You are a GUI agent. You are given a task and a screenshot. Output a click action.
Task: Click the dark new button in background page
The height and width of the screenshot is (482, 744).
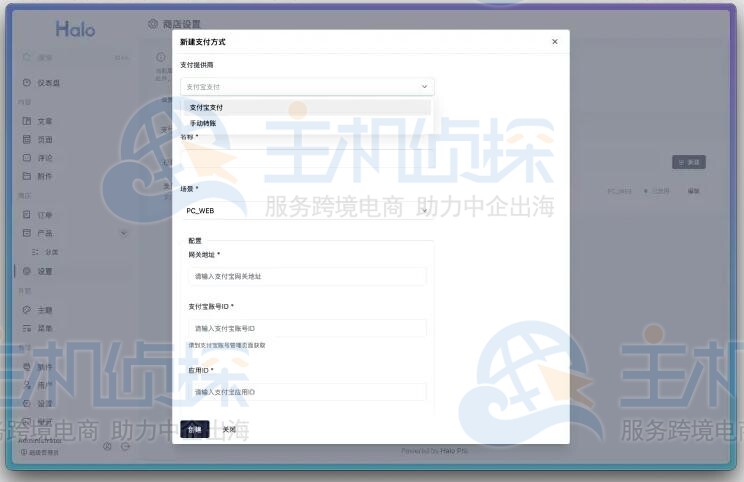point(689,162)
